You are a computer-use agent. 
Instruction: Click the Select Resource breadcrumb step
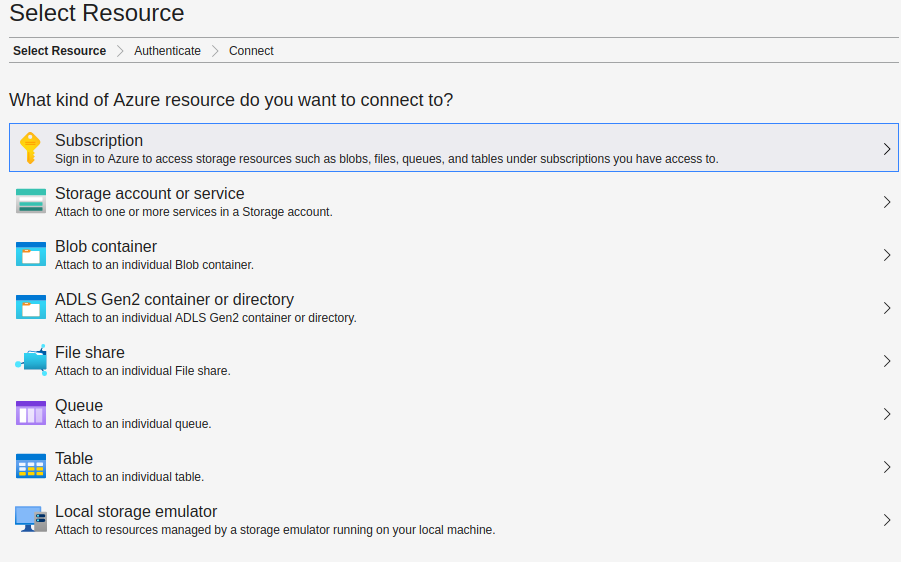59,51
